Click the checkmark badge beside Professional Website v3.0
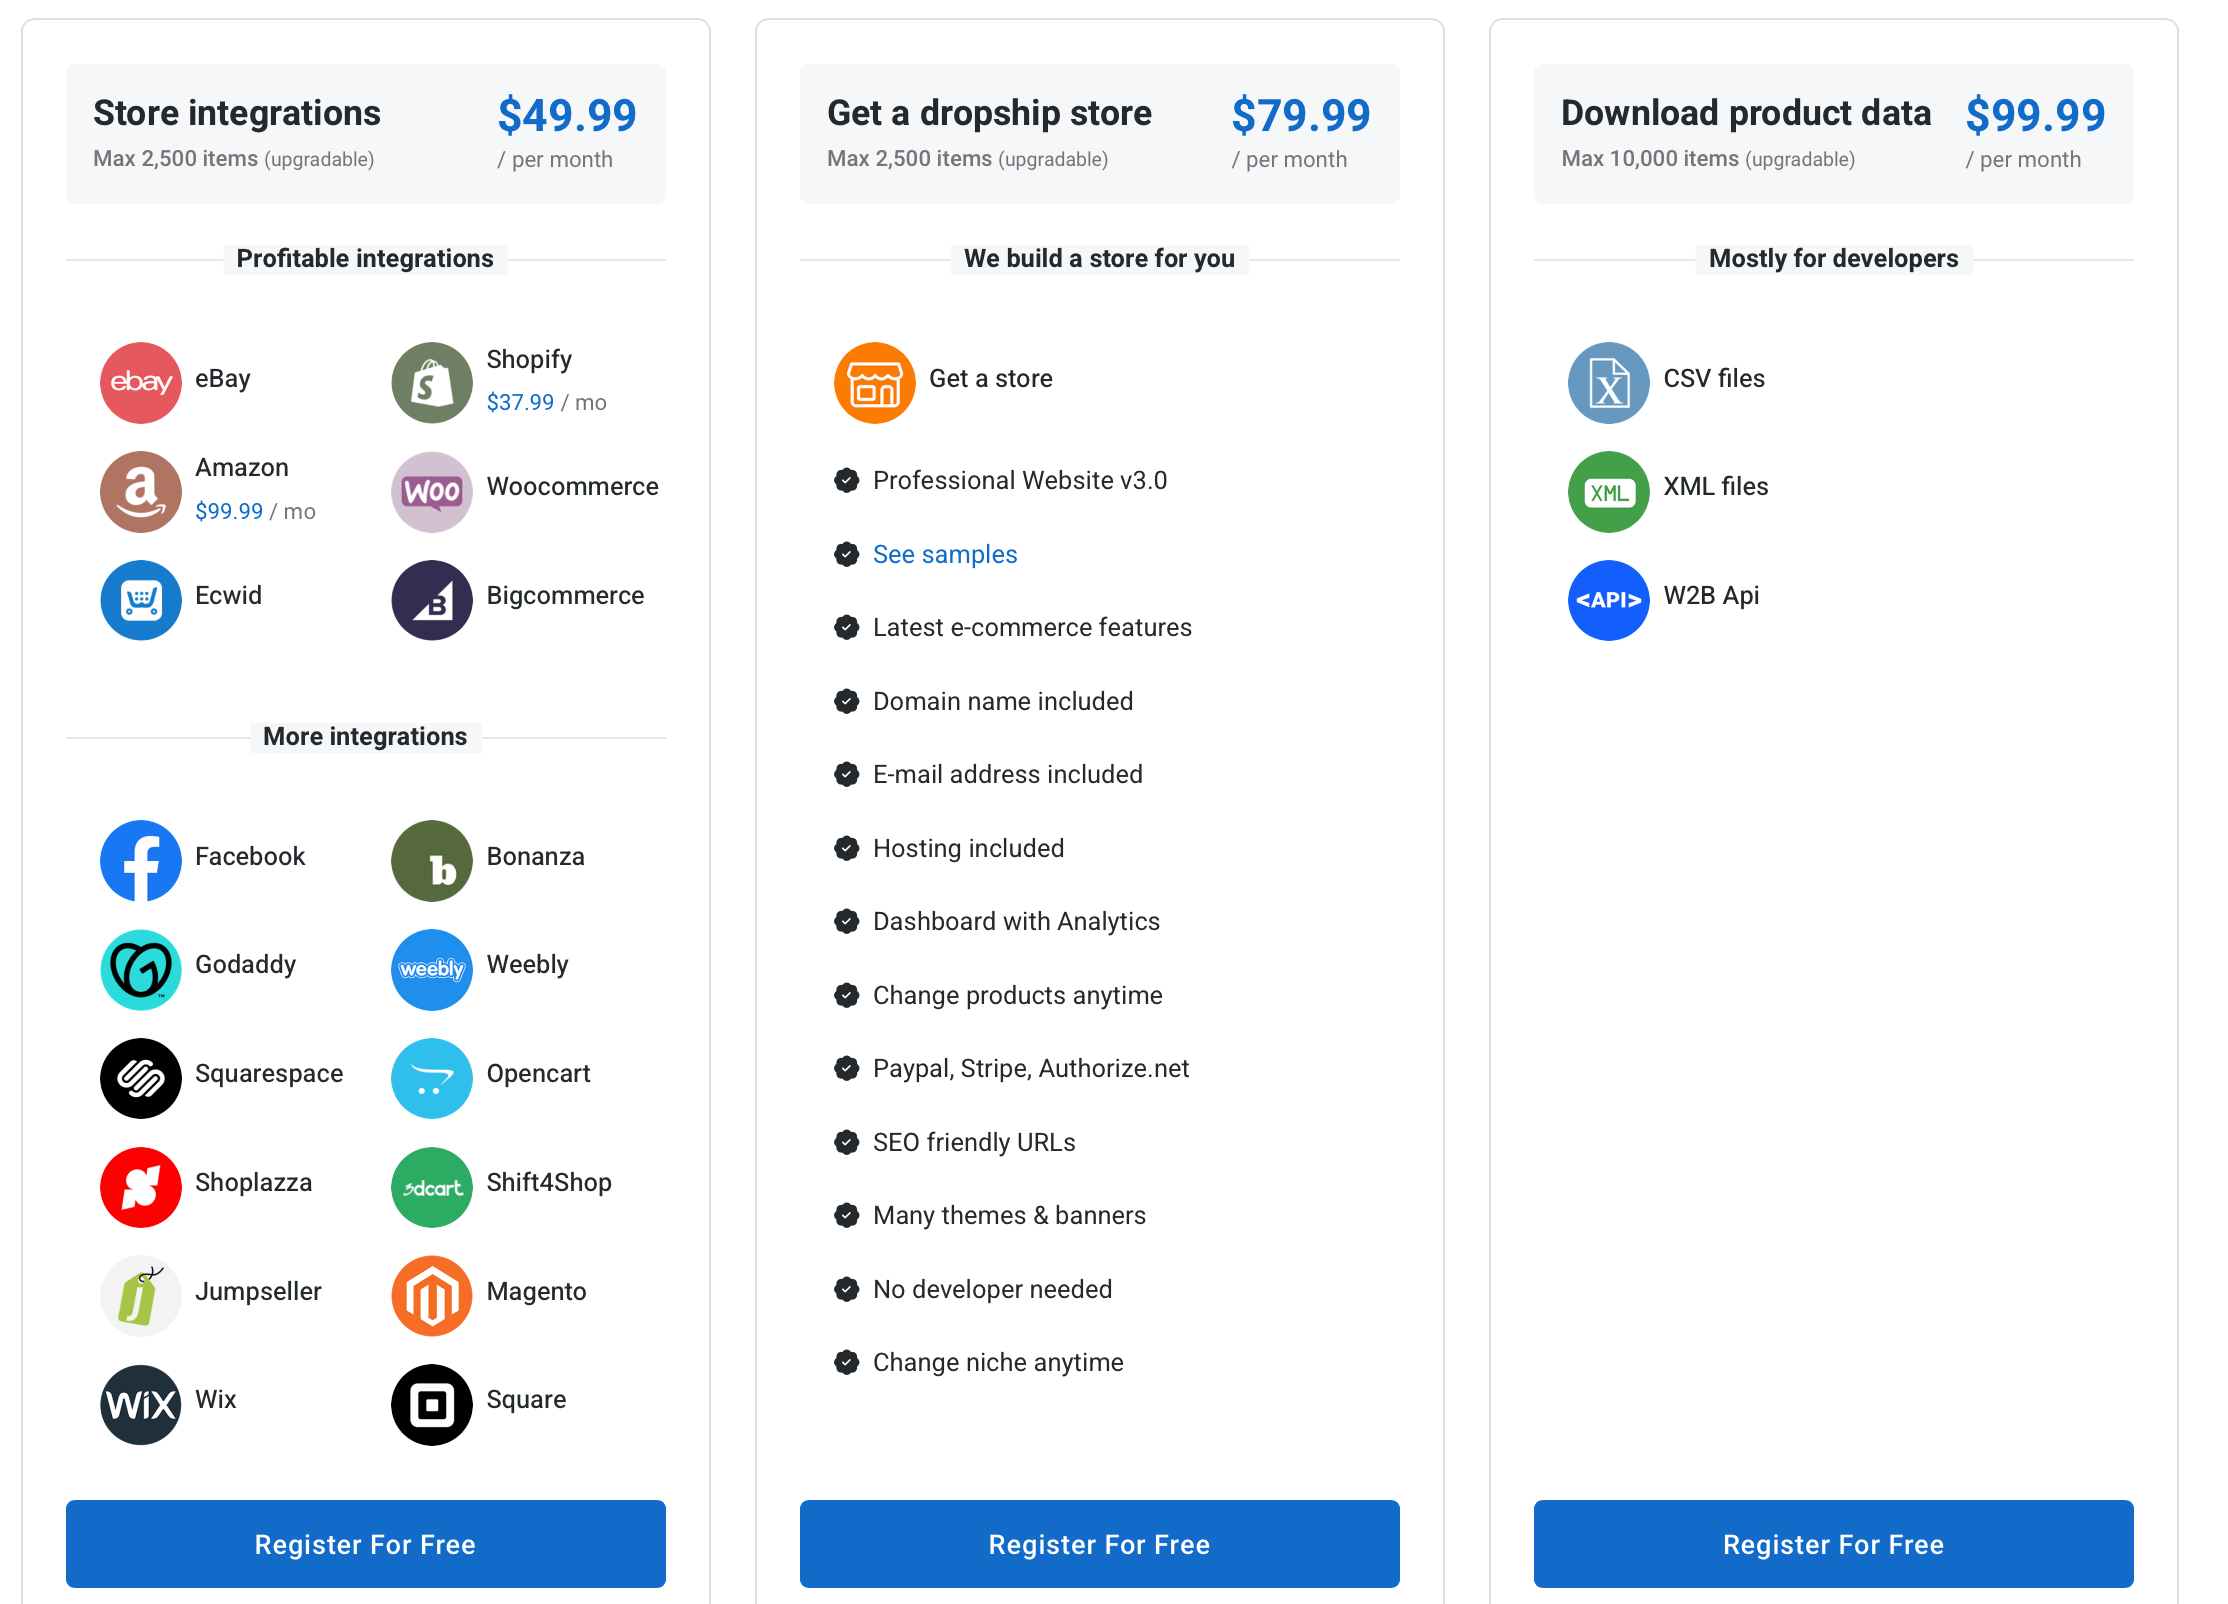2228x1604 pixels. [x=847, y=481]
